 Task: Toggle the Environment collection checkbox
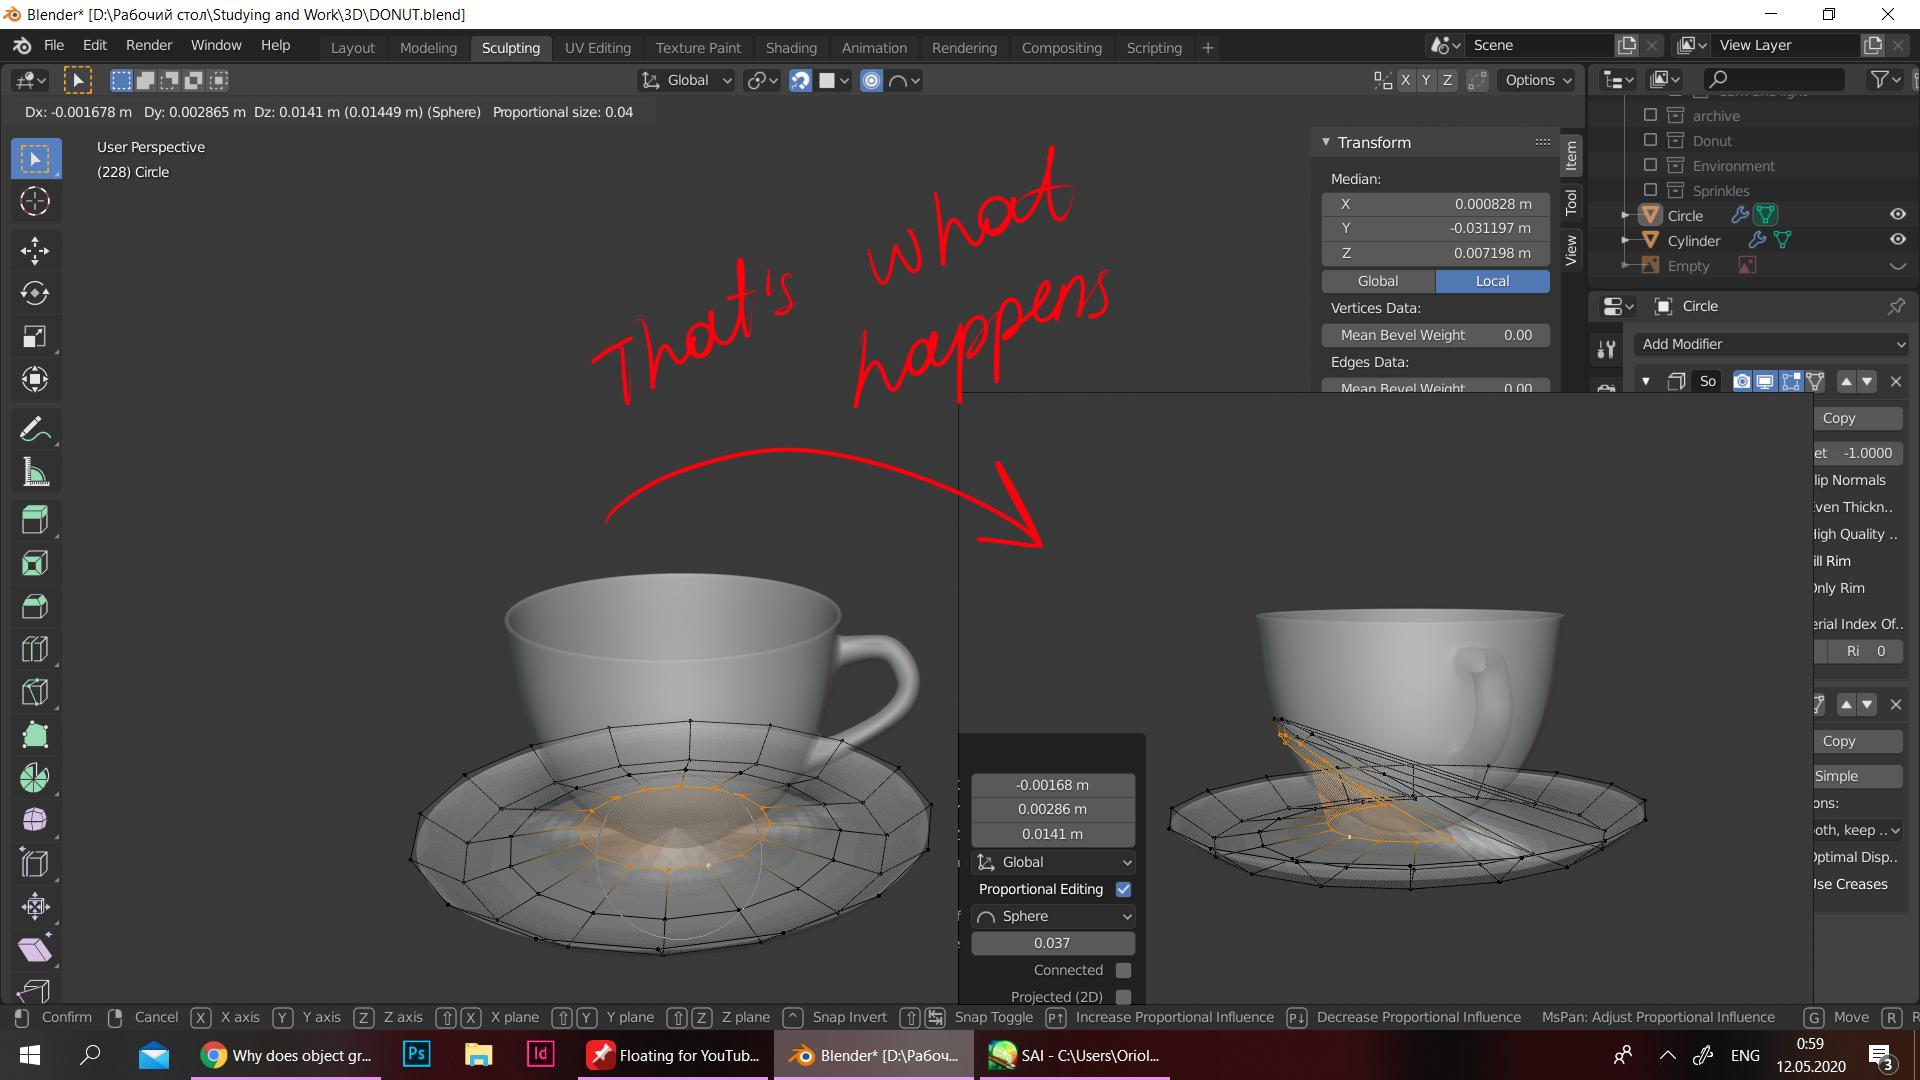1650,165
